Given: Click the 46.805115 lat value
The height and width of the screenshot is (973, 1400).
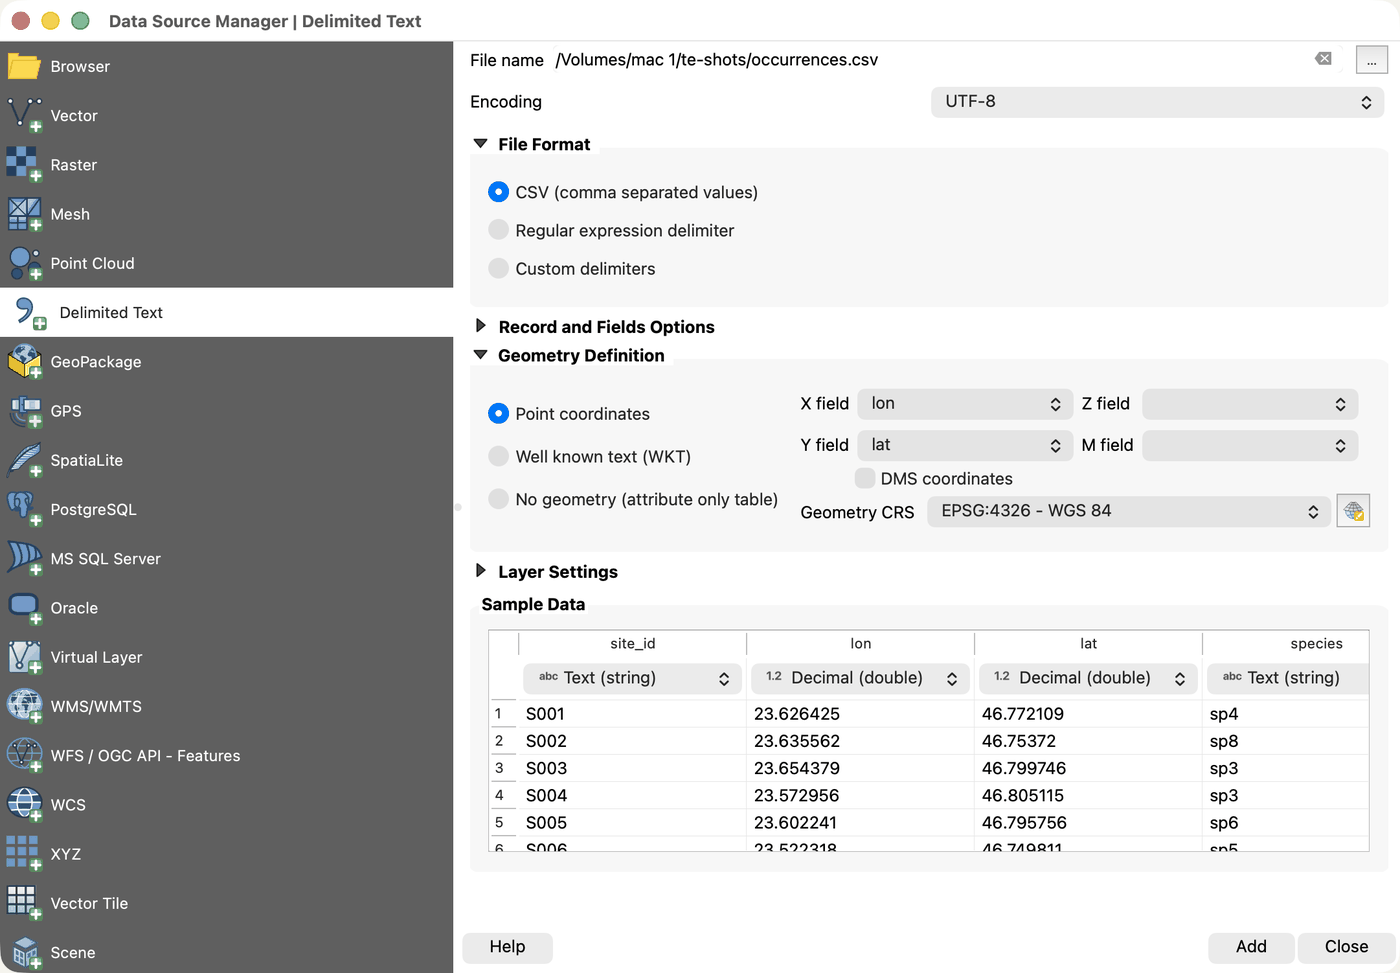Looking at the screenshot, I should [x=1088, y=795].
